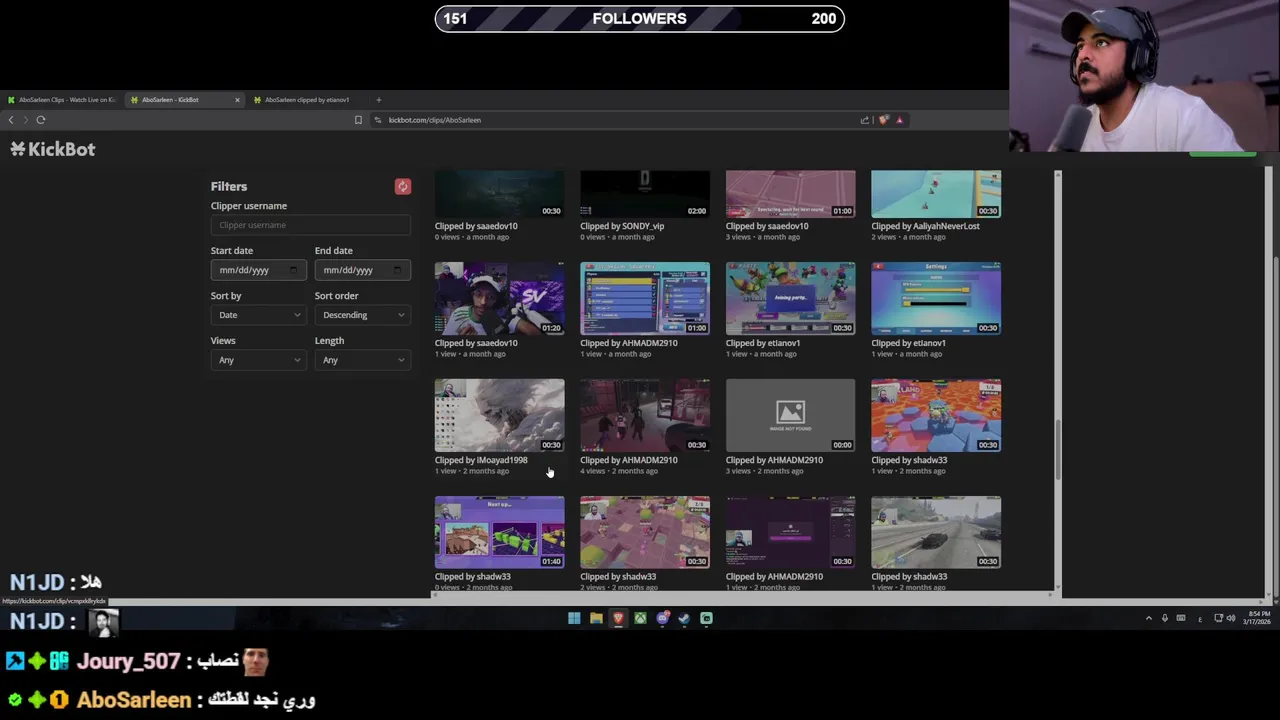Viewport: 1280px width, 720px height.
Task: Open the Brave Shields lion icon
Action: click(884, 120)
